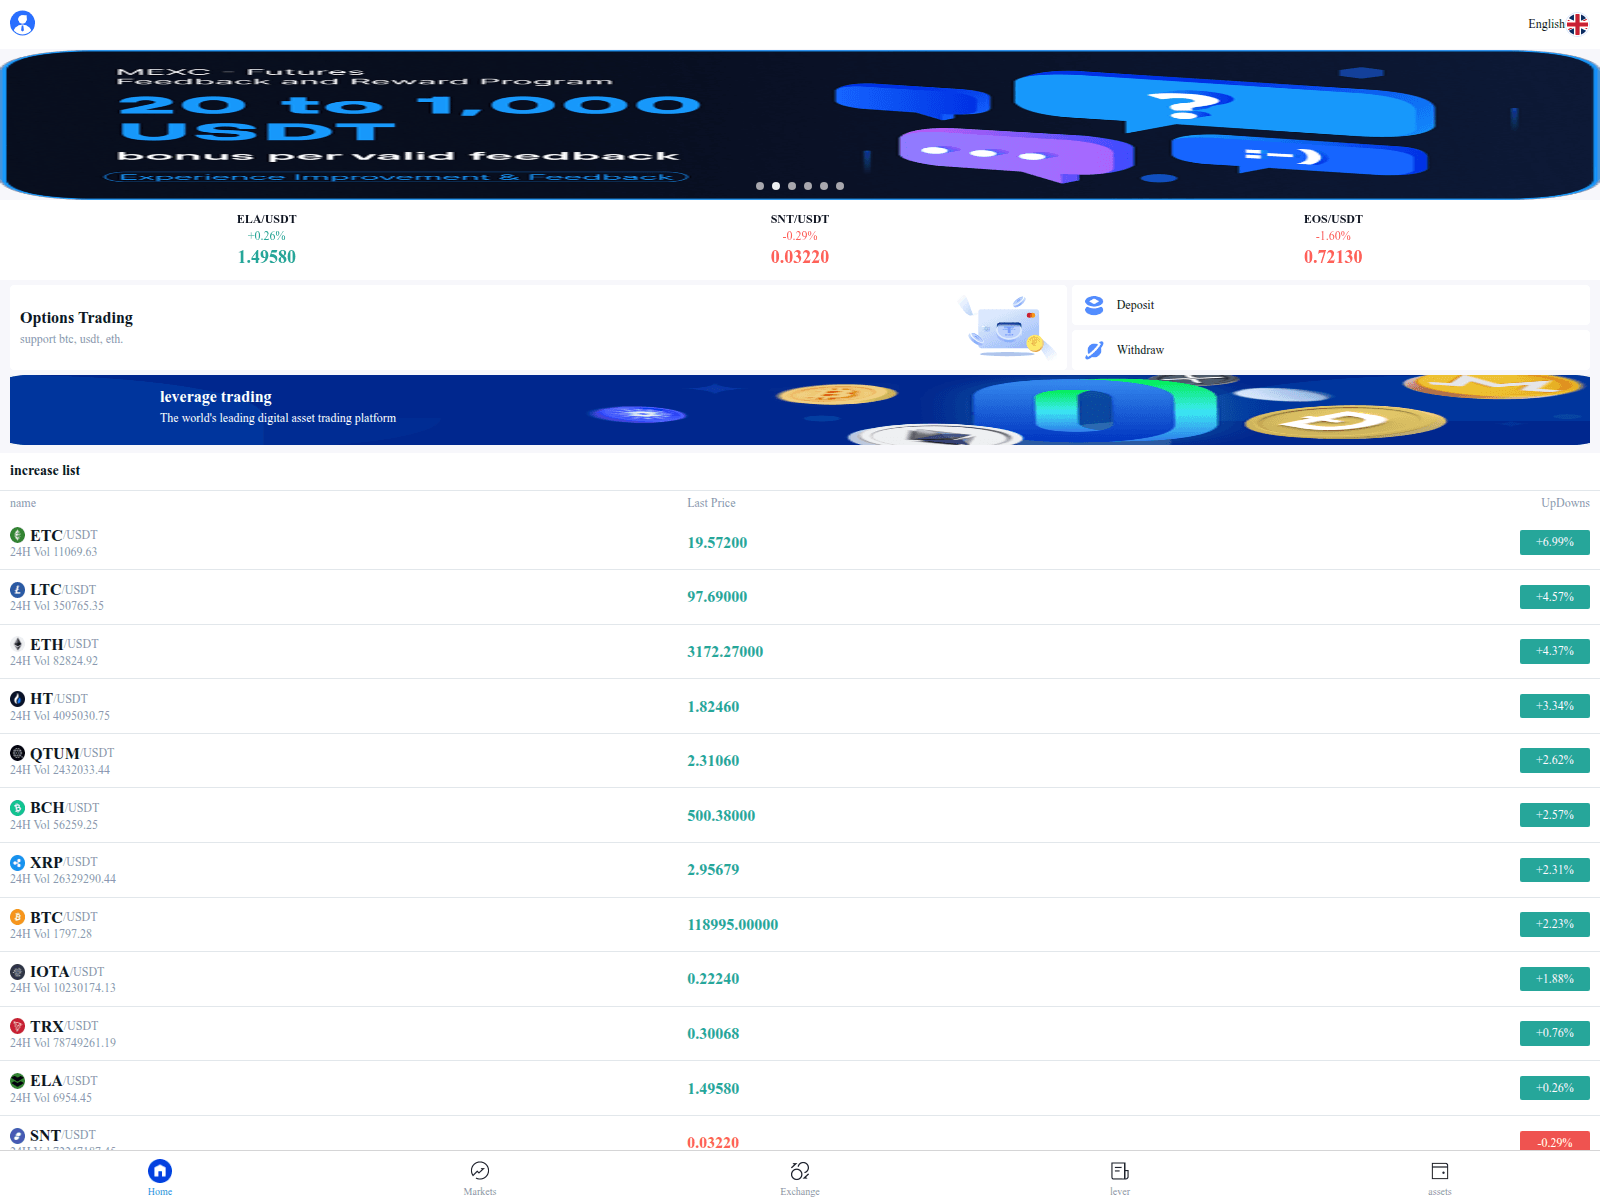Click the LTC coin icon
The width and height of the screenshot is (1600, 1200).
pos(17,590)
